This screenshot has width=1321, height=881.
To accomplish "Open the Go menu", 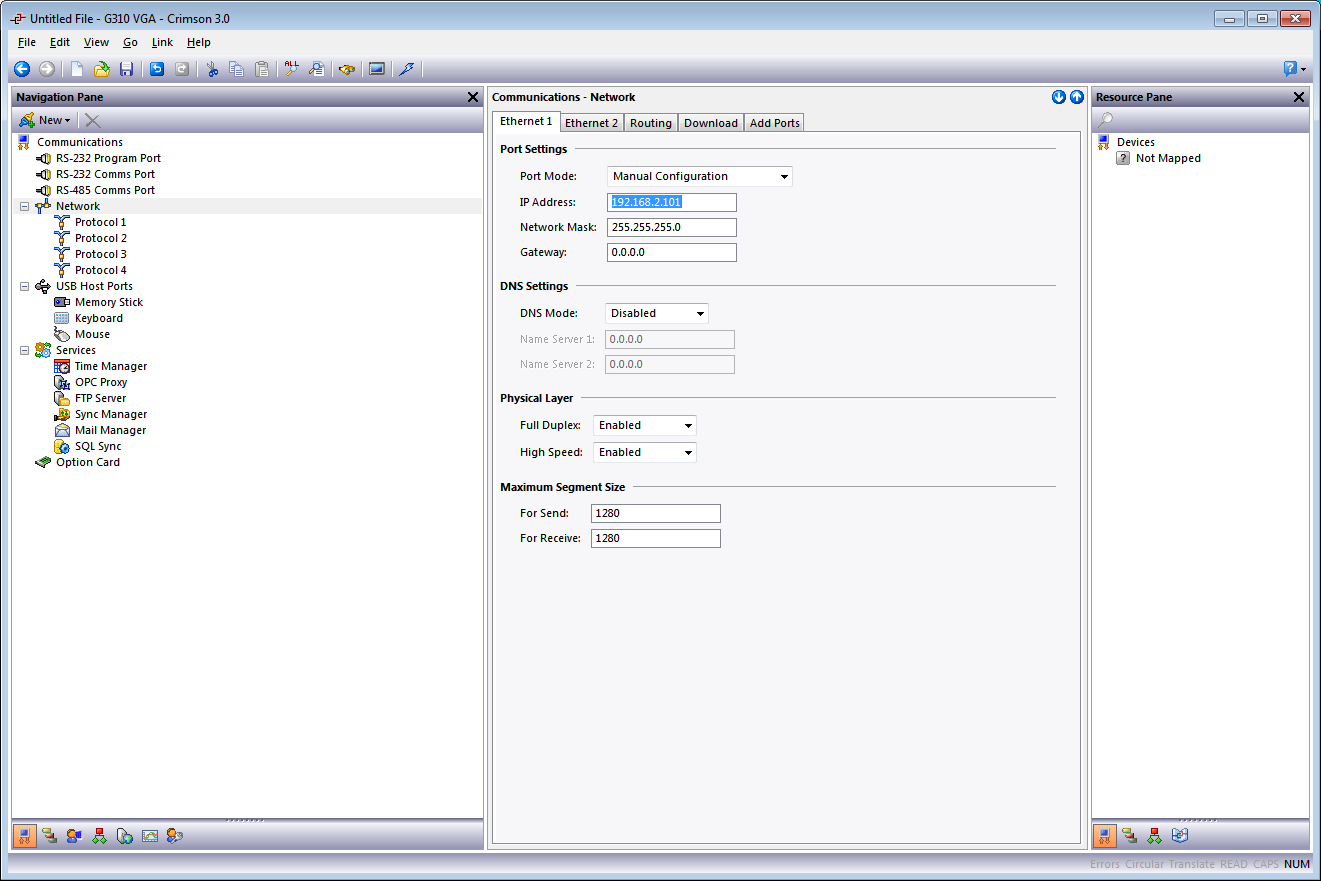I will pyautogui.click(x=130, y=42).
